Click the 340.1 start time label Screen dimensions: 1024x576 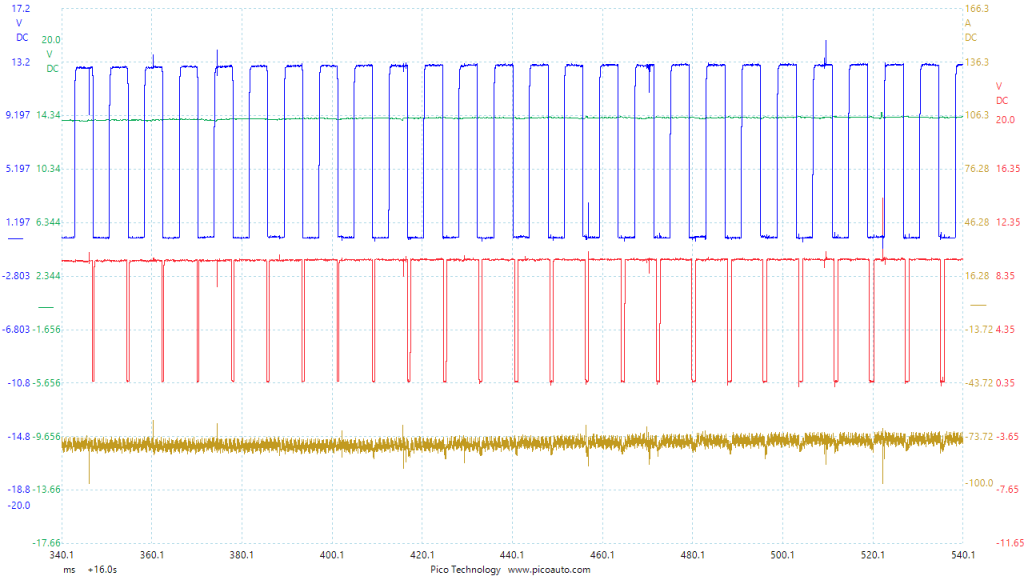[x=62, y=555]
